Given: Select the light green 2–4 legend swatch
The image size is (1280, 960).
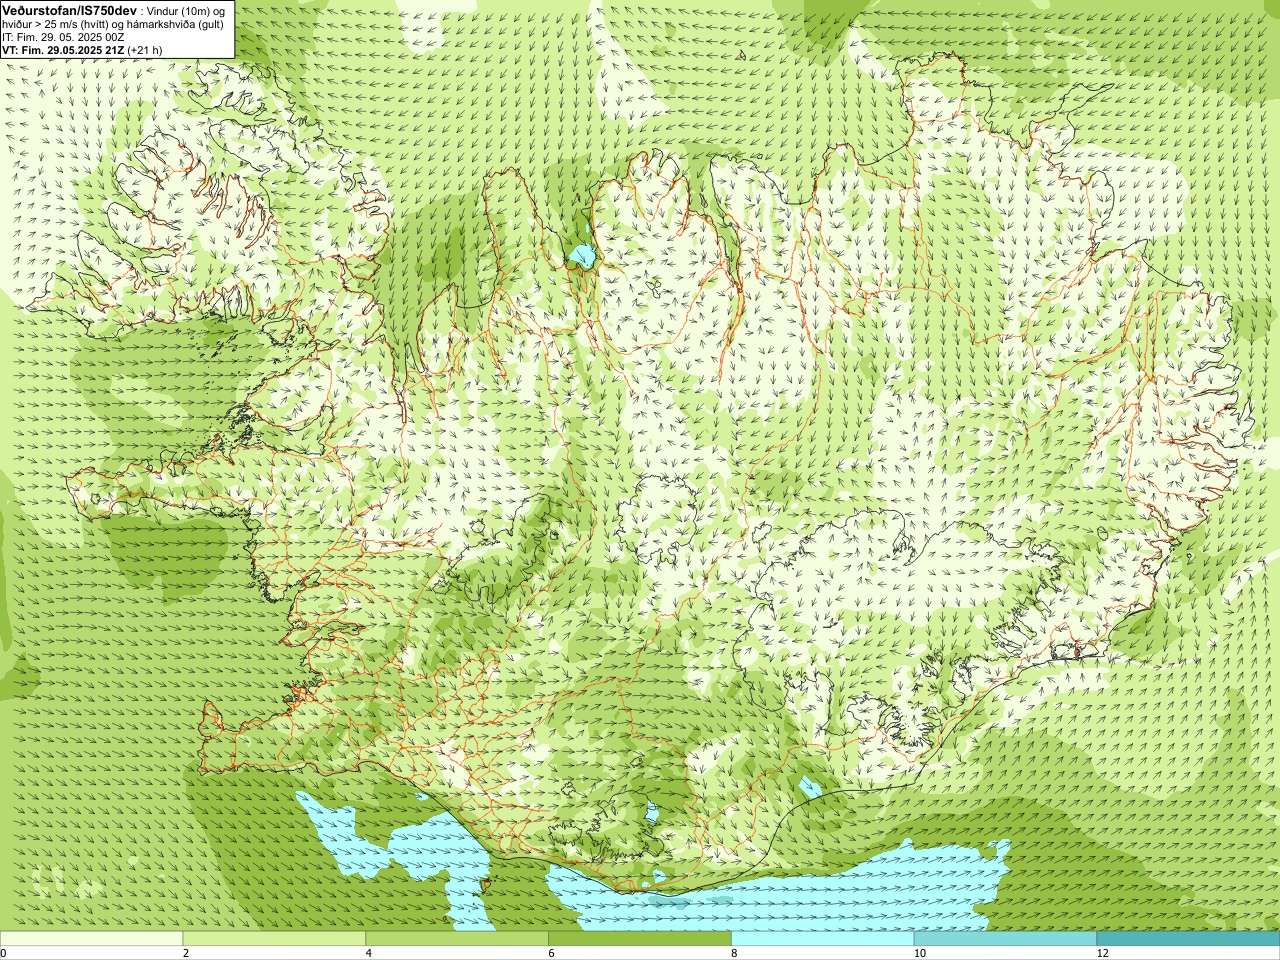Looking at the screenshot, I should (x=274, y=939).
